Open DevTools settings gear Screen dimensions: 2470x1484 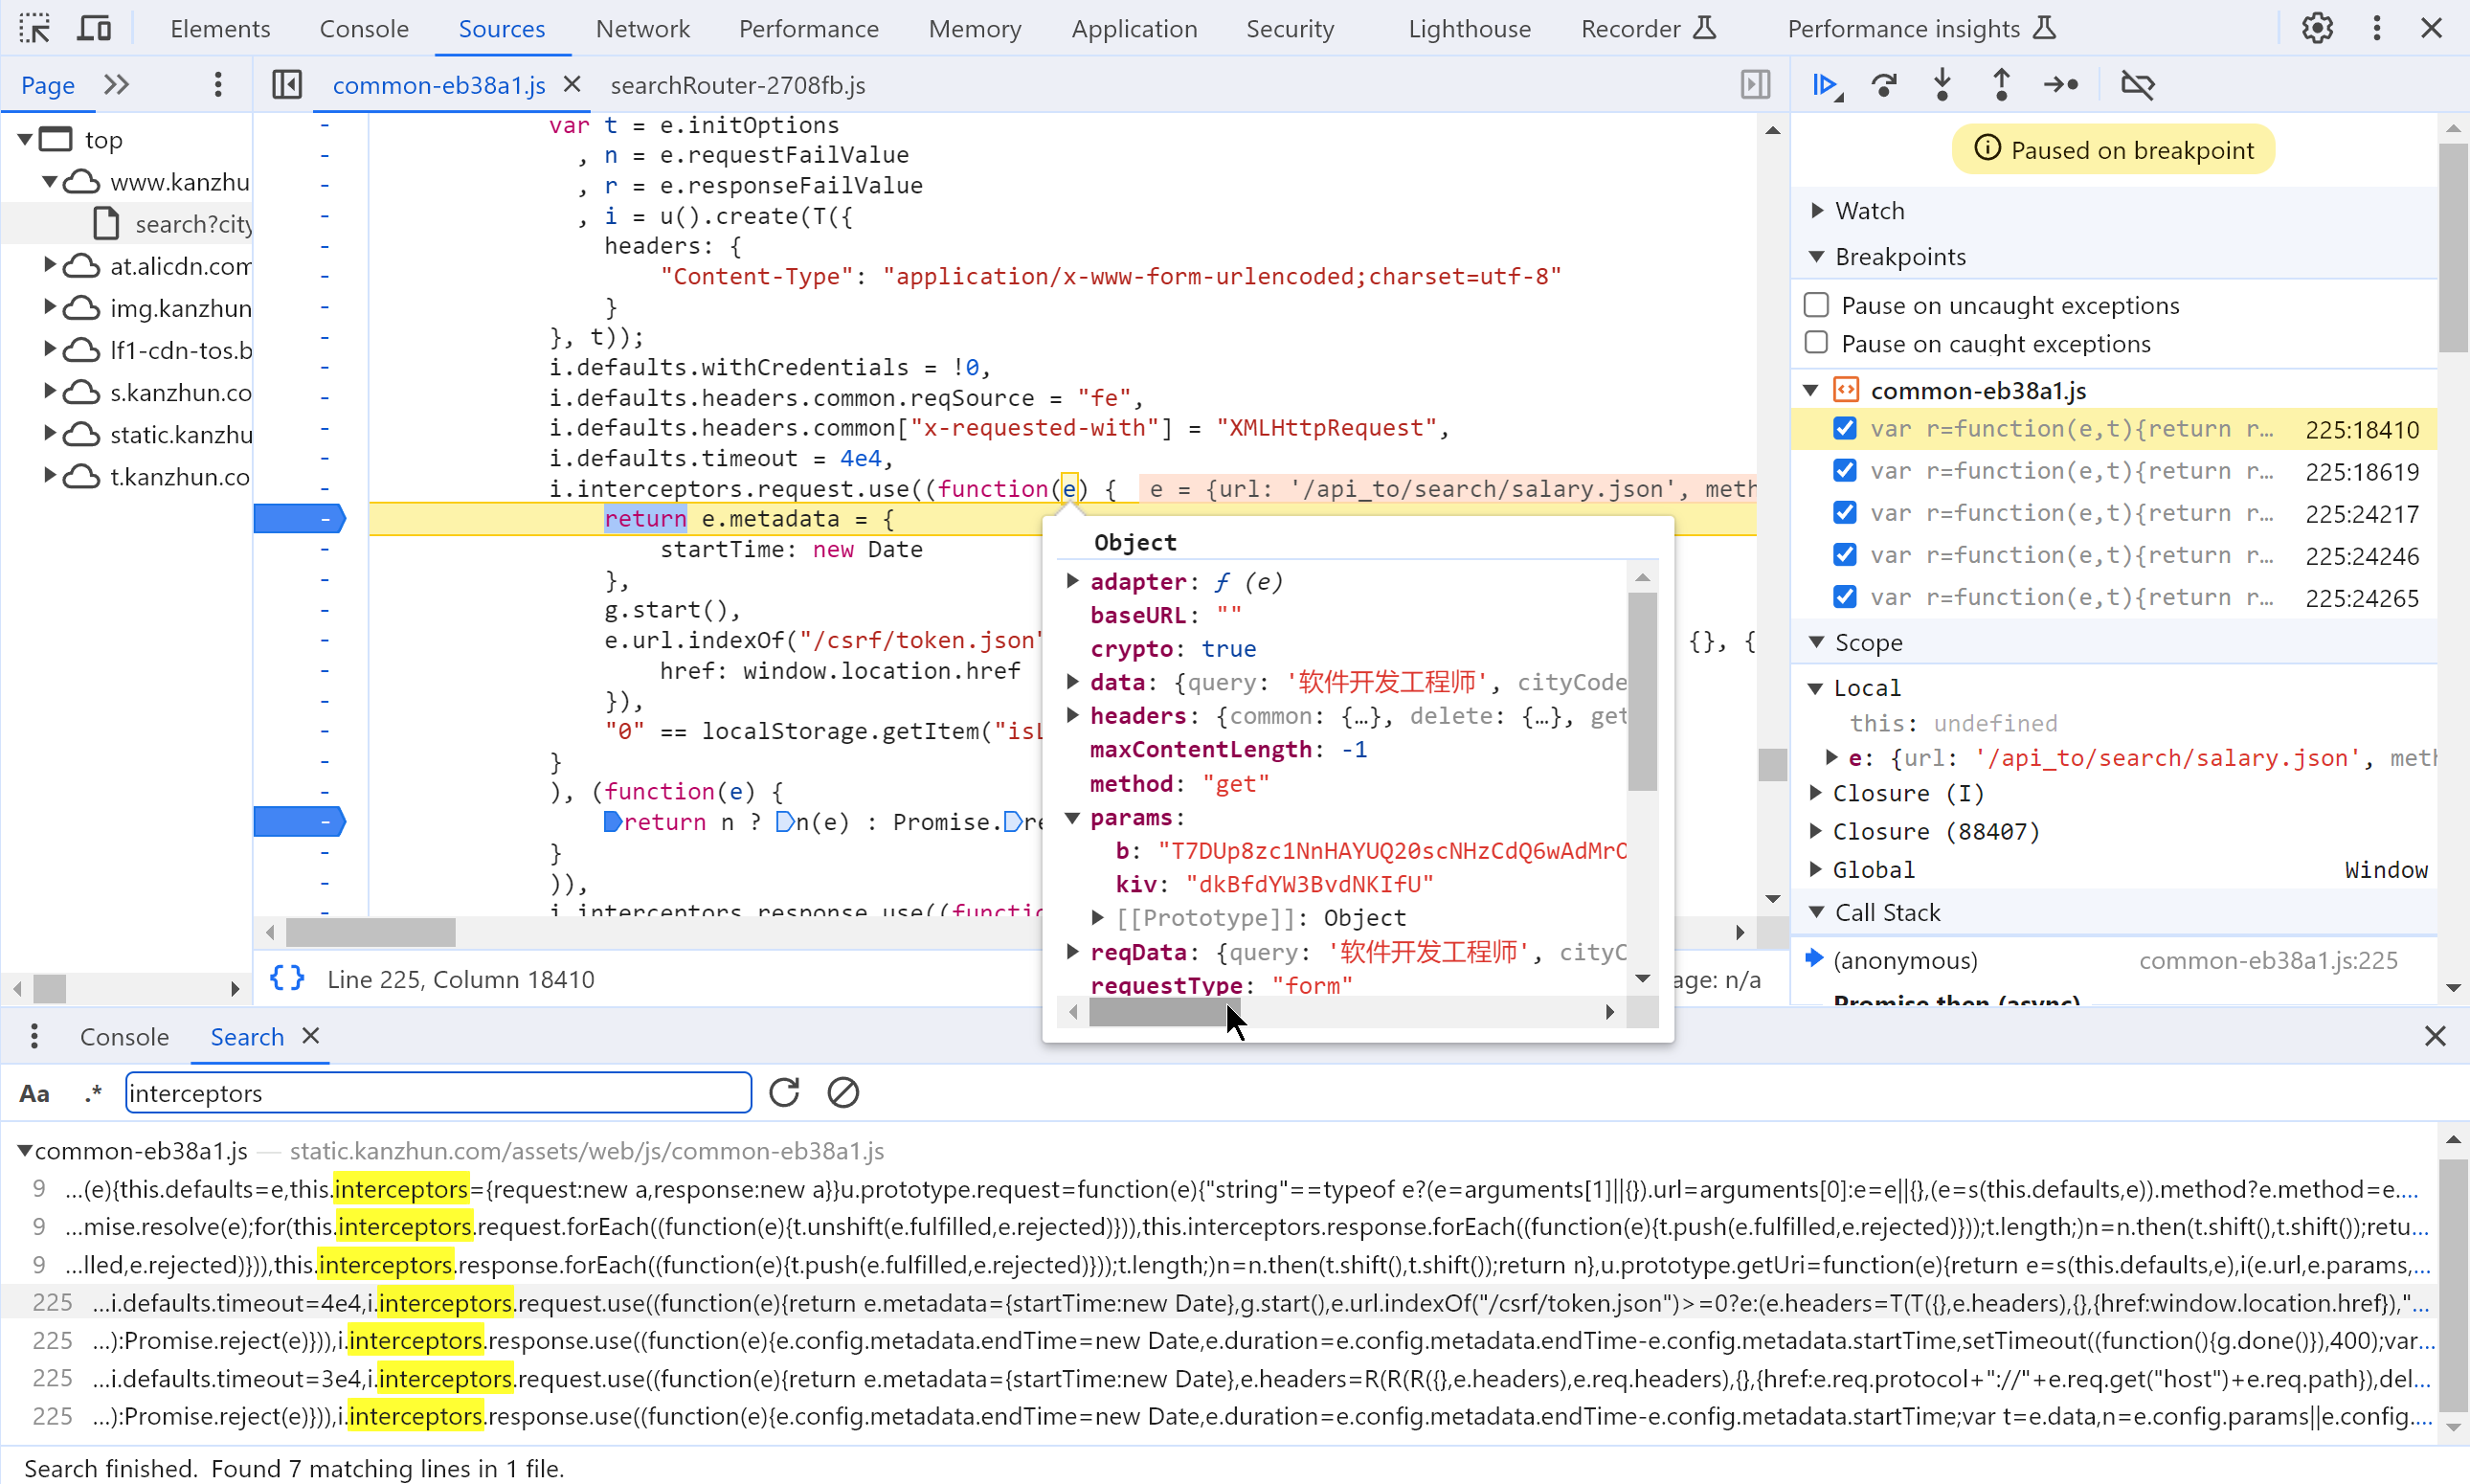coord(2317,28)
